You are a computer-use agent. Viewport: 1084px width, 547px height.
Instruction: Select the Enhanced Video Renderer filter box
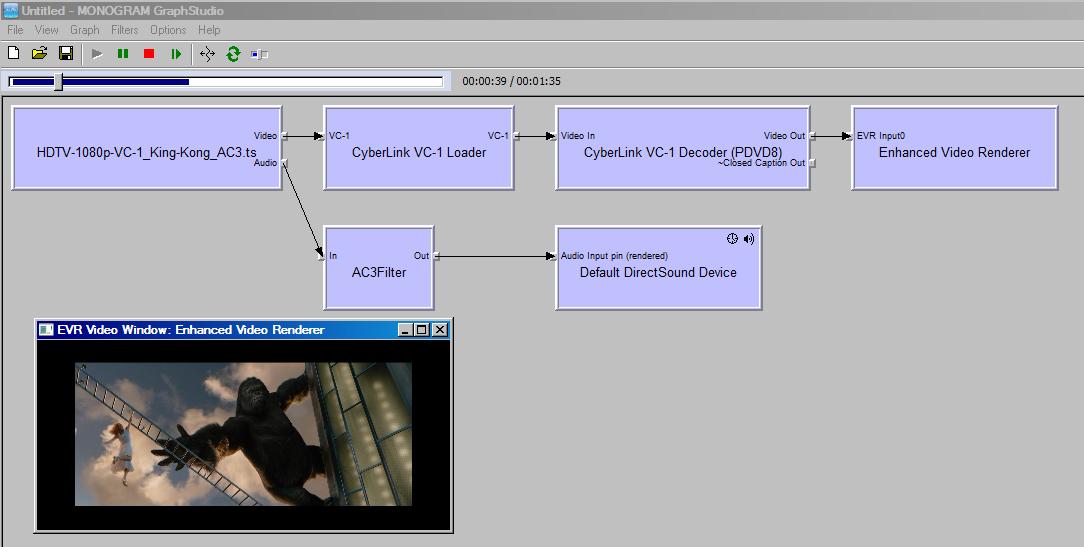click(x=954, y=147)
